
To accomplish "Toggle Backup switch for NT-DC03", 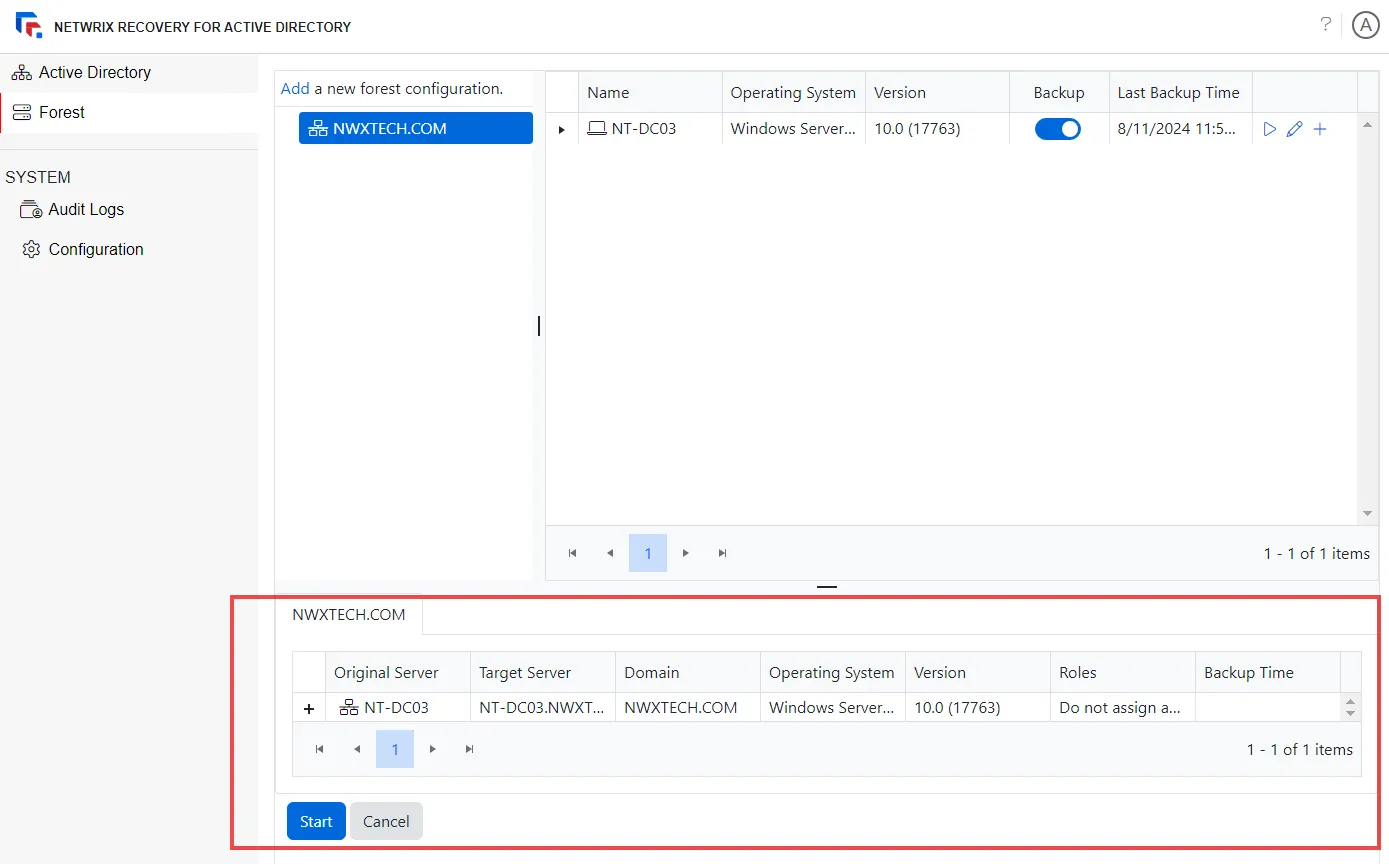I will (1057, 129).
